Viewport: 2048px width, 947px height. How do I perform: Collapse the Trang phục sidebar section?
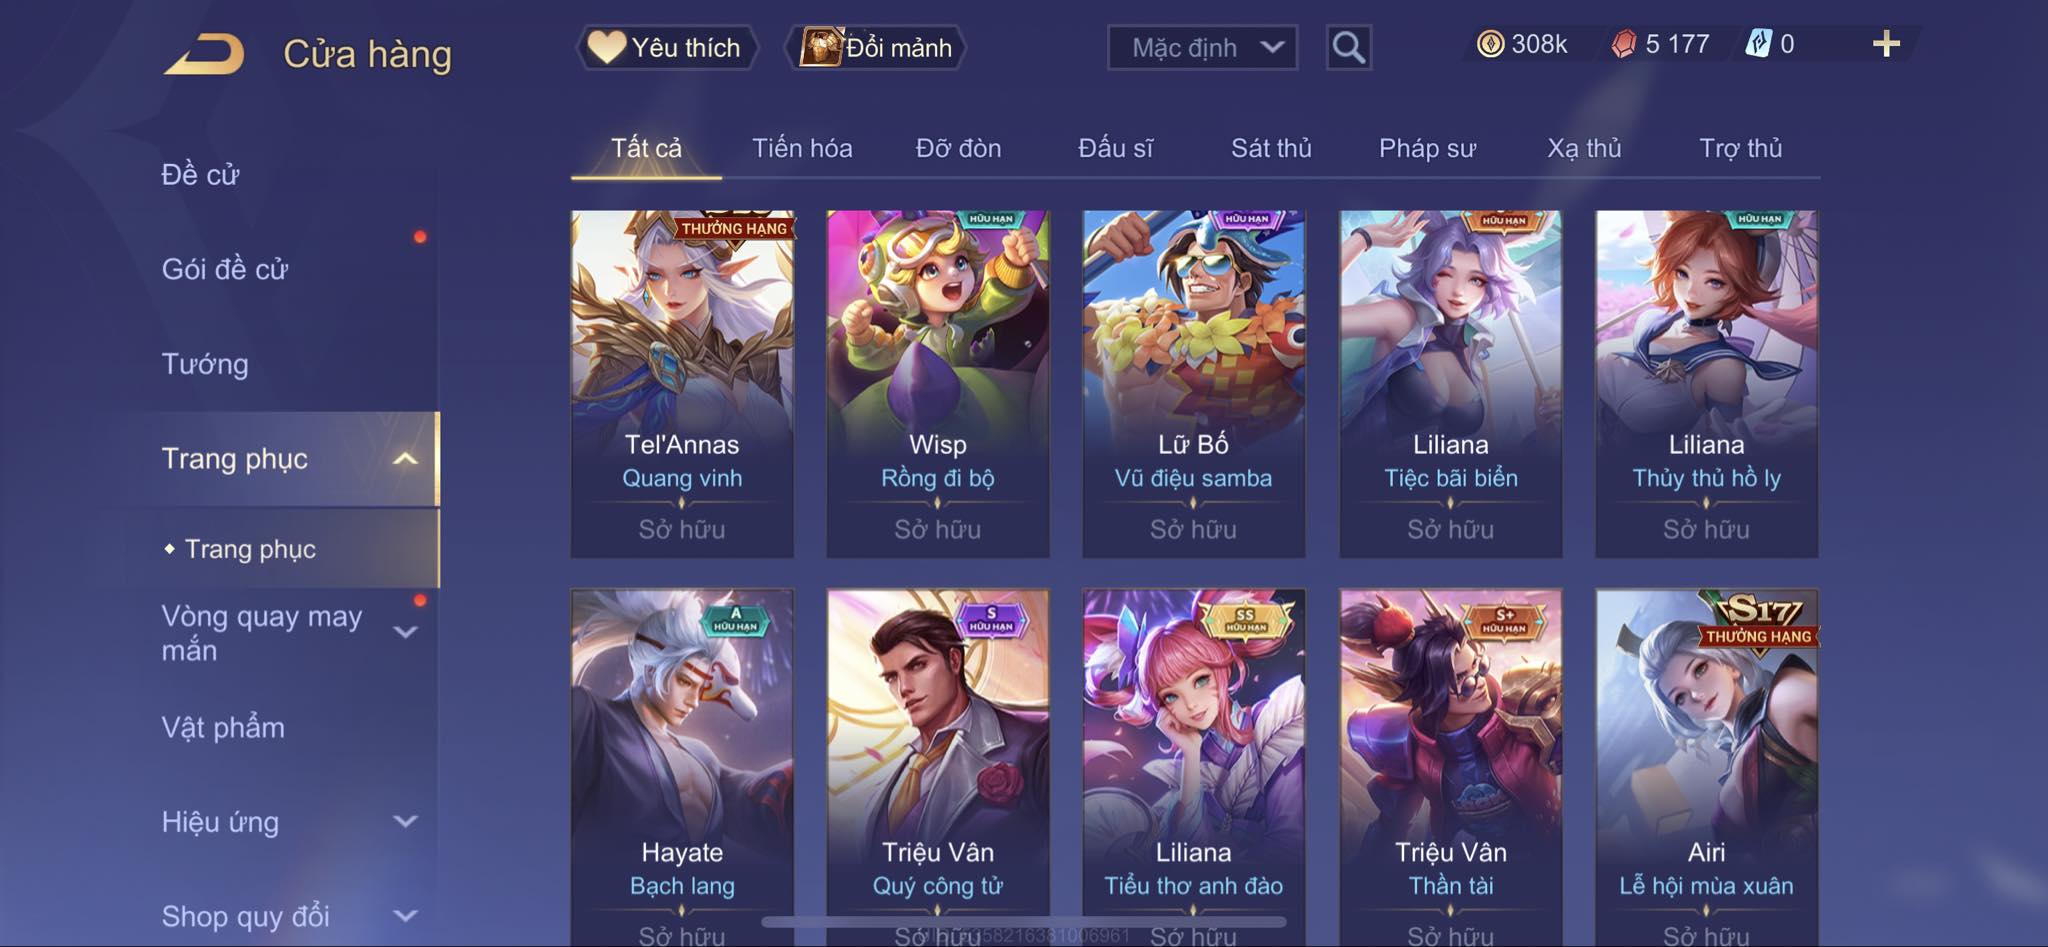[405, 459]
